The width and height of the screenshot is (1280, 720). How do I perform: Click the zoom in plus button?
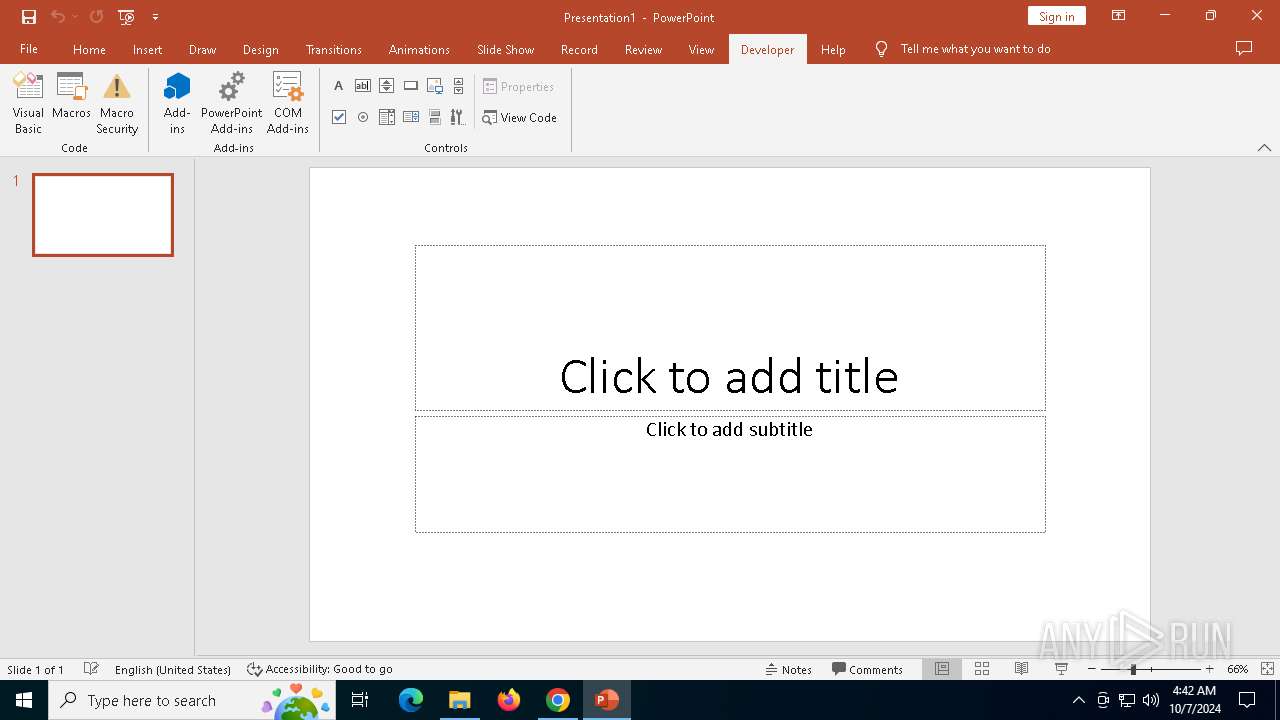tap(1209, 669)
